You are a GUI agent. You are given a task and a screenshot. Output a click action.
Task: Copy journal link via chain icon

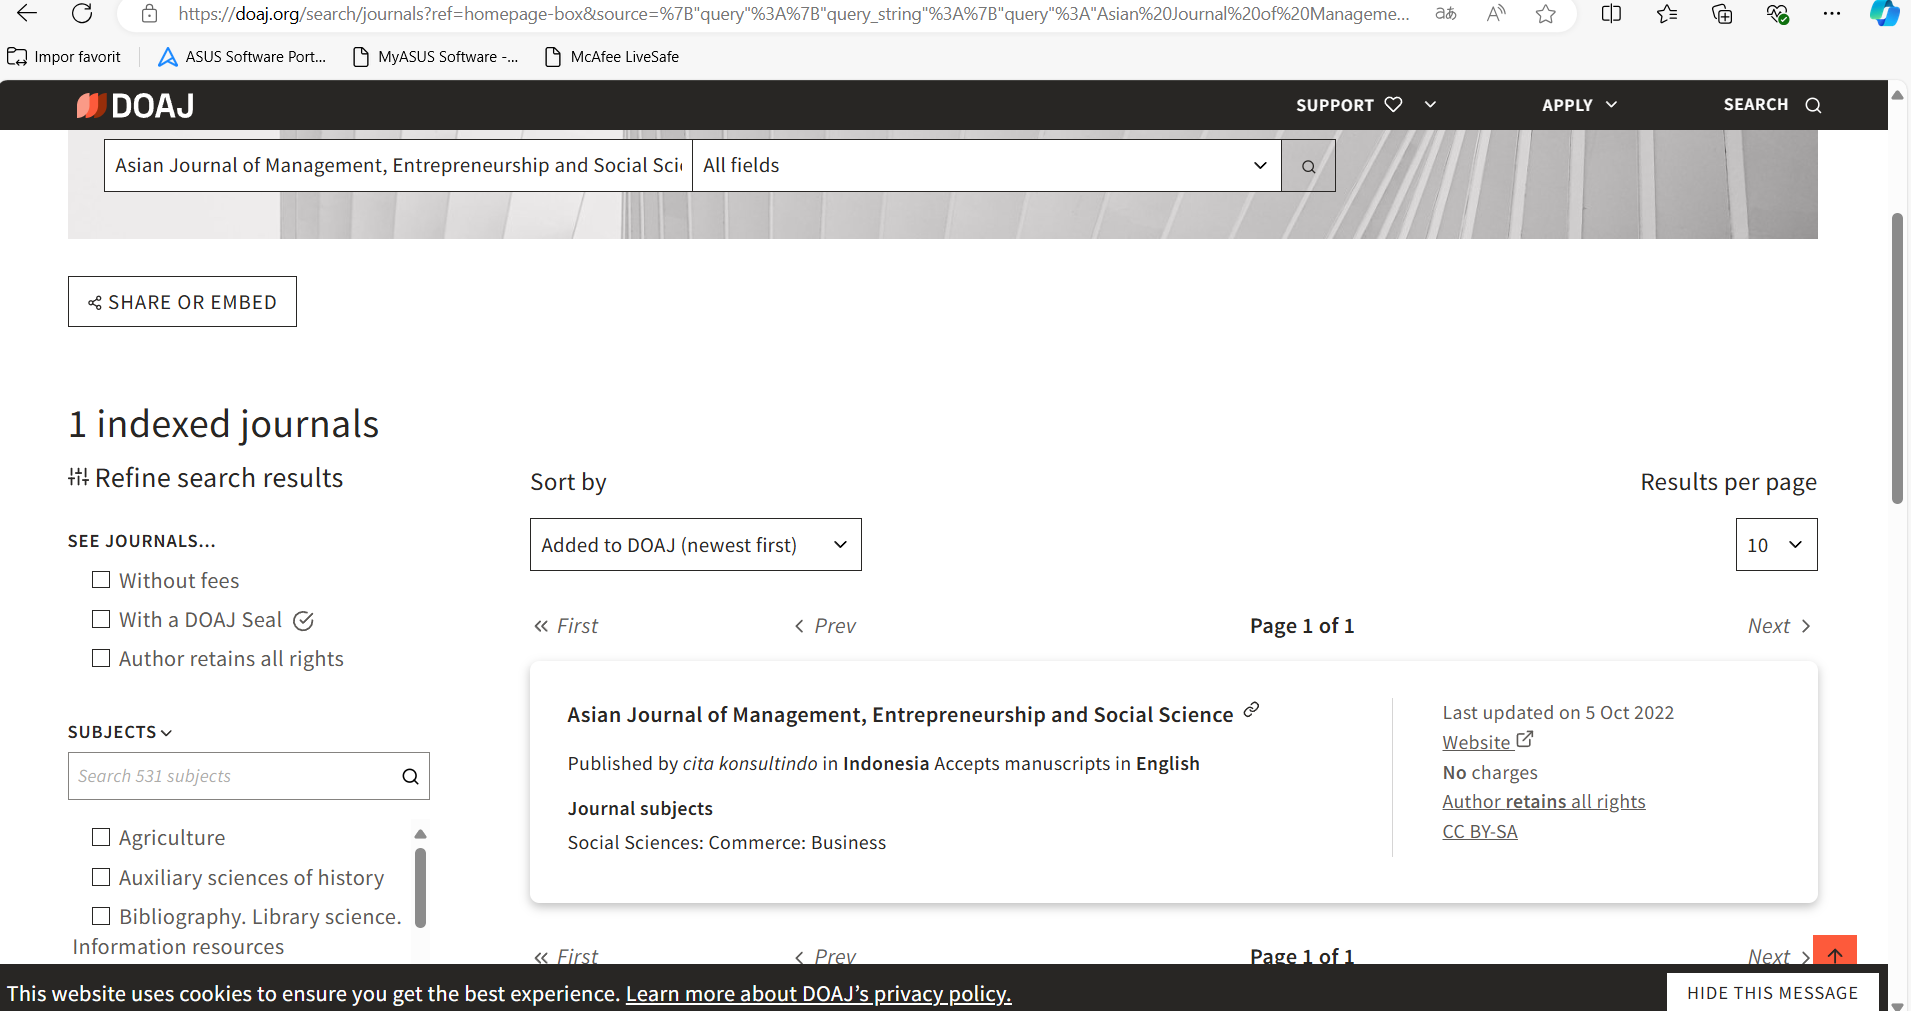(1251, 711)
